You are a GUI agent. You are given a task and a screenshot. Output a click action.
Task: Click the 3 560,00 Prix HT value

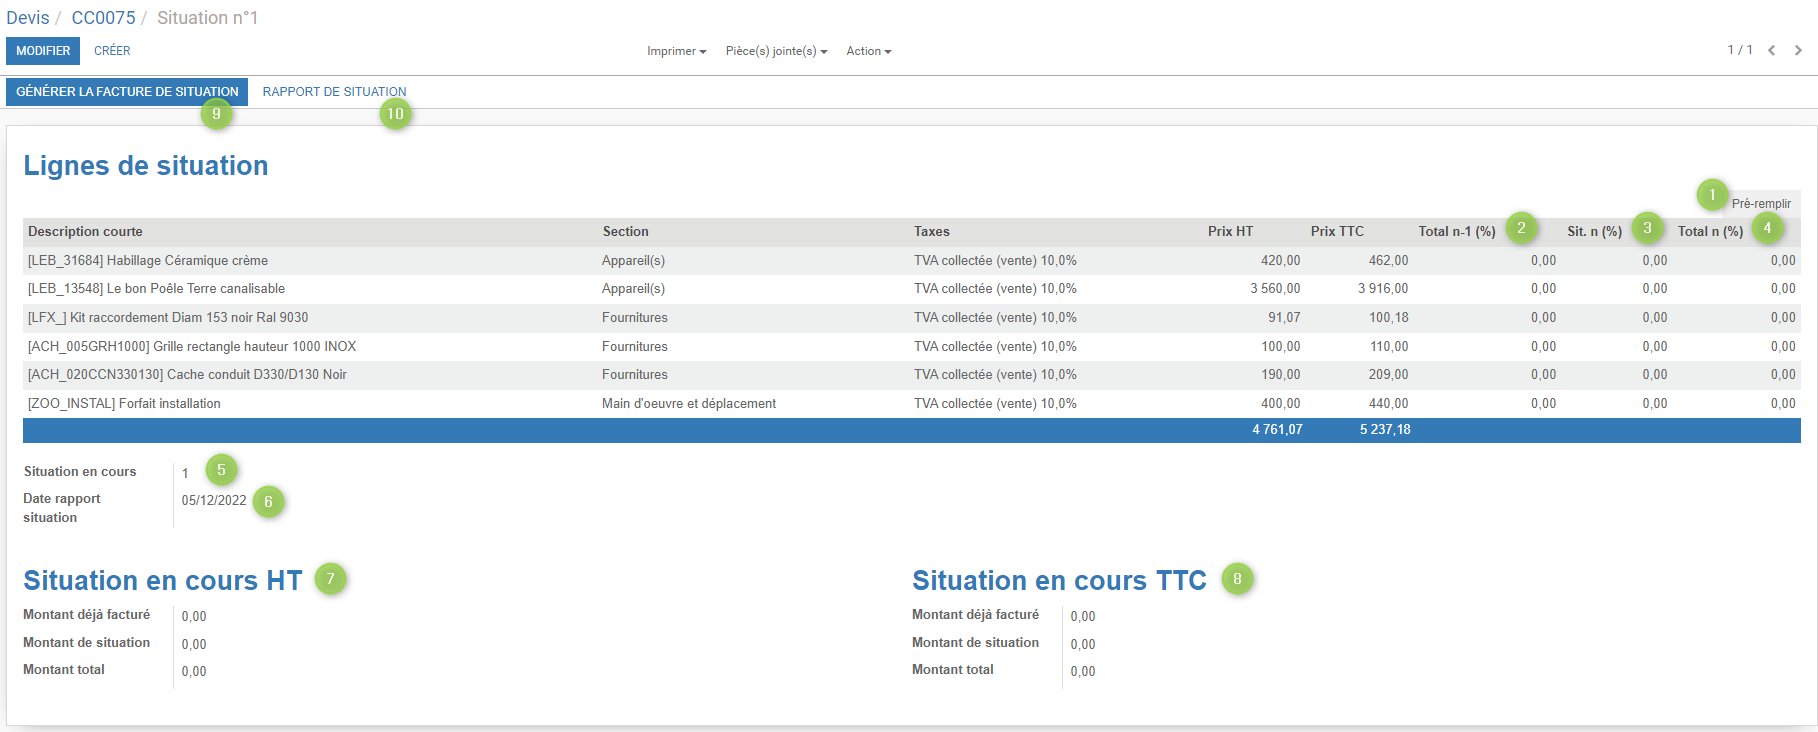[x=1275, y=289]
